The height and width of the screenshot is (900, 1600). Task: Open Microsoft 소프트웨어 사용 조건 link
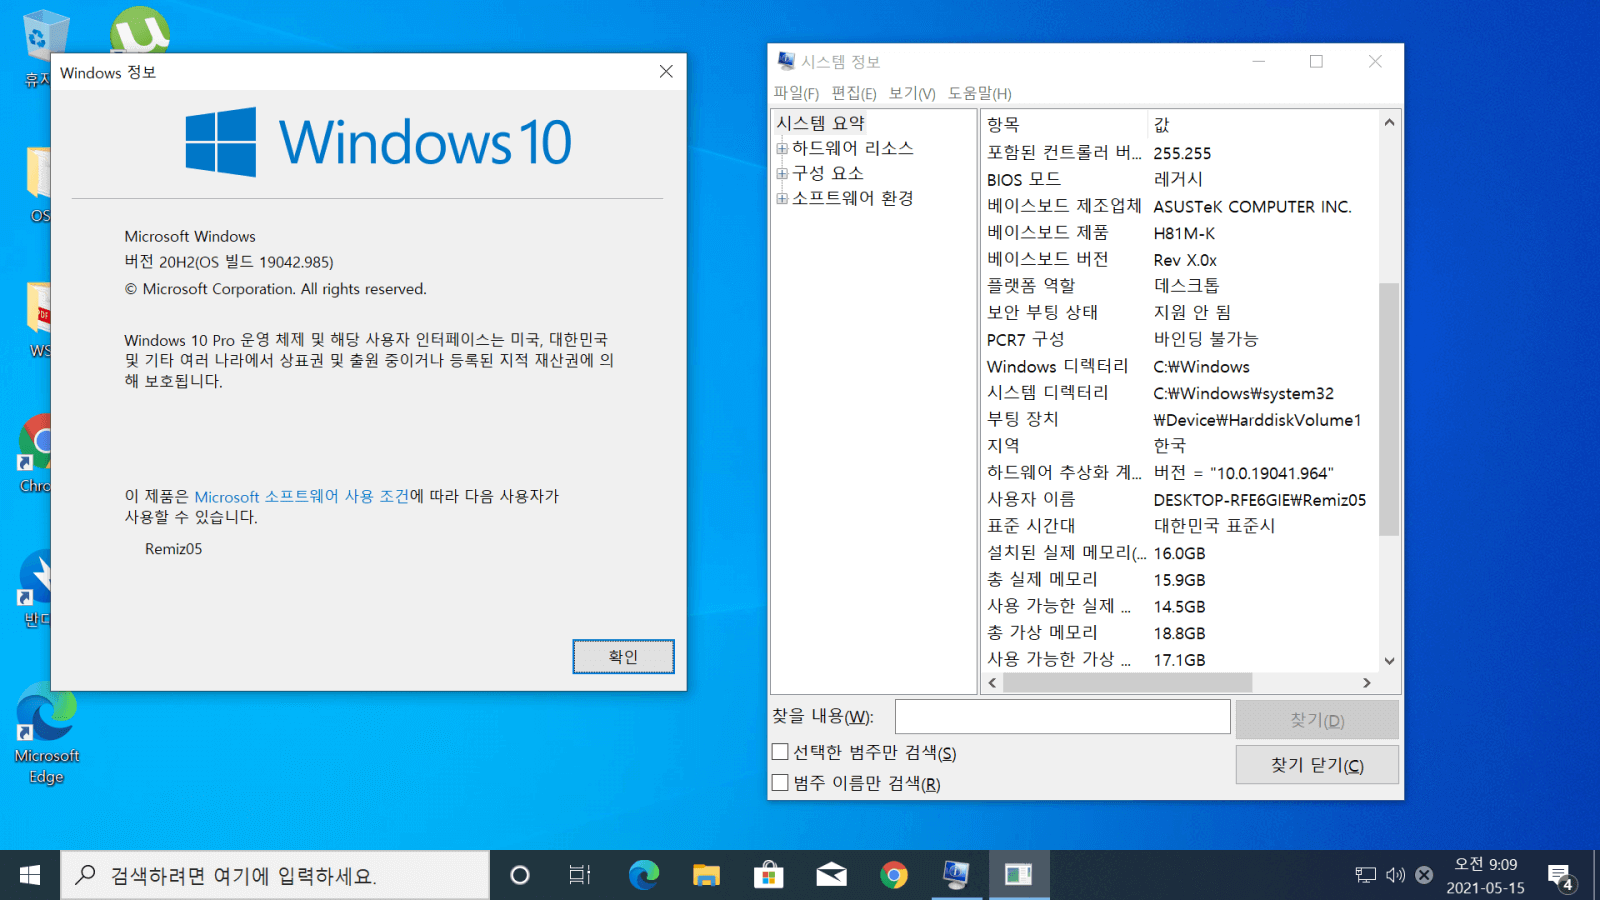[302, 496]
